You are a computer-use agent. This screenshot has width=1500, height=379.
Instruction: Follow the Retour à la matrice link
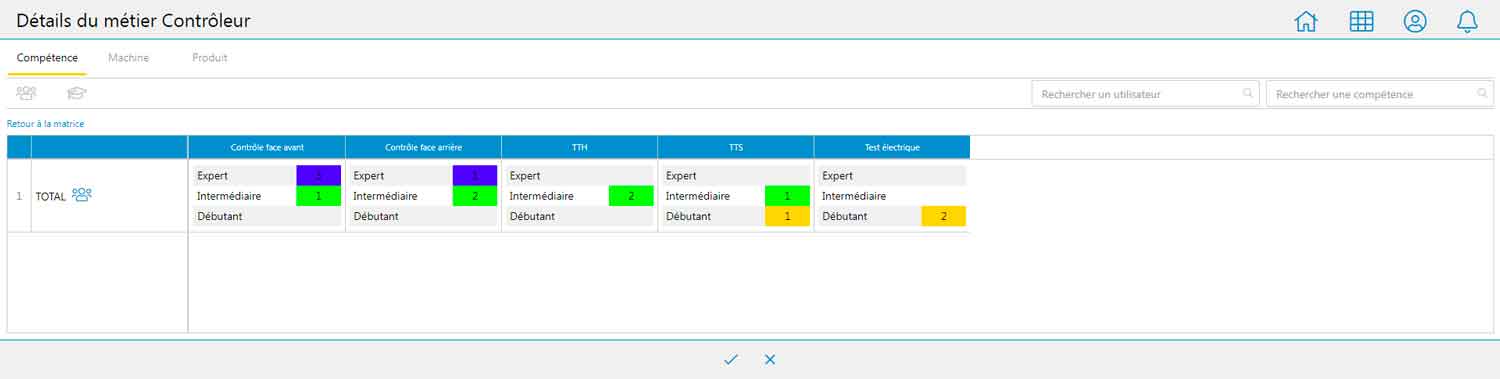click(x=46, y=124)
